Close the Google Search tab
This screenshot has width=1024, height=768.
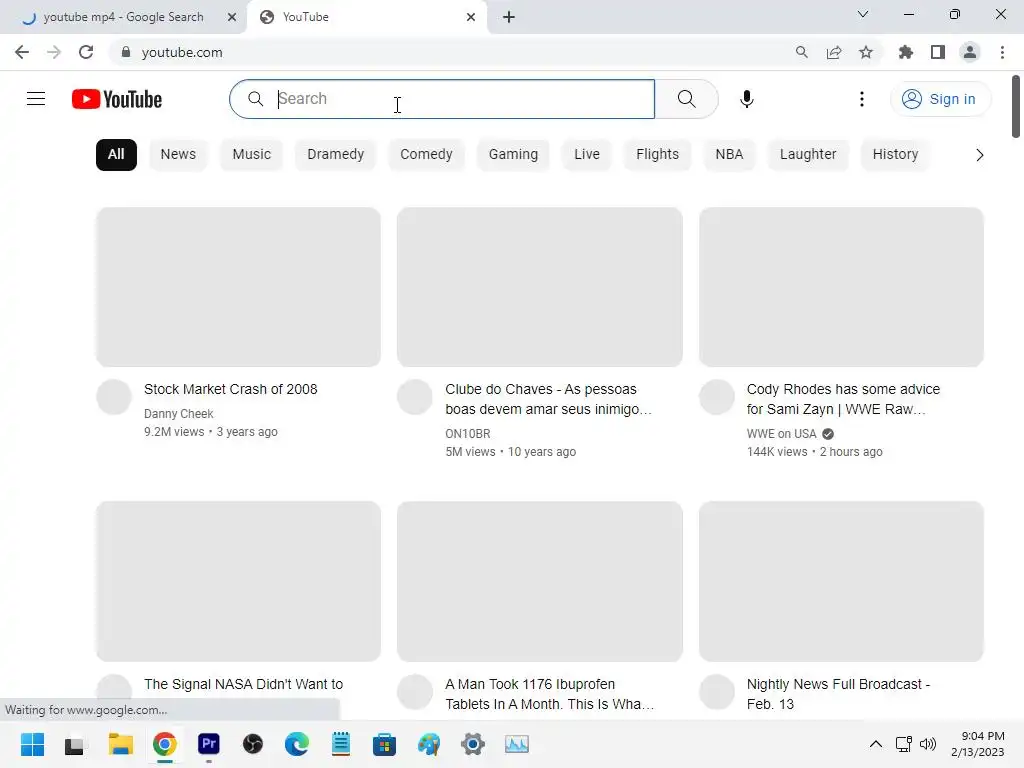(x=232, y=17)
